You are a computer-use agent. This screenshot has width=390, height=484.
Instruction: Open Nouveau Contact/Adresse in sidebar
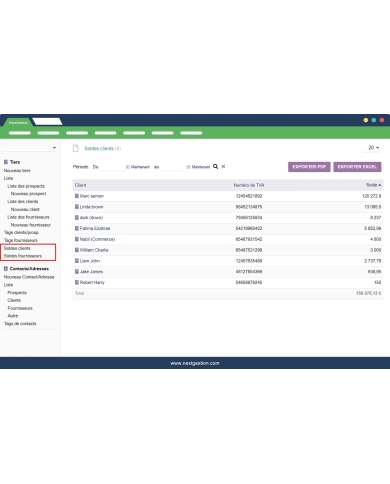click(29, 277)
